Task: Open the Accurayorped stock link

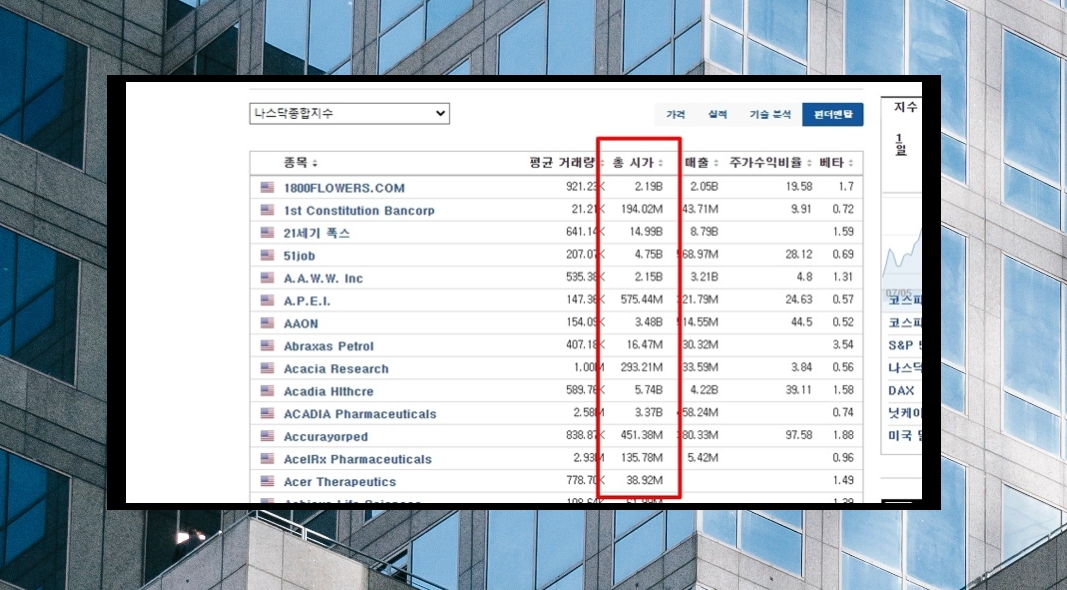Action: (325, 436)
